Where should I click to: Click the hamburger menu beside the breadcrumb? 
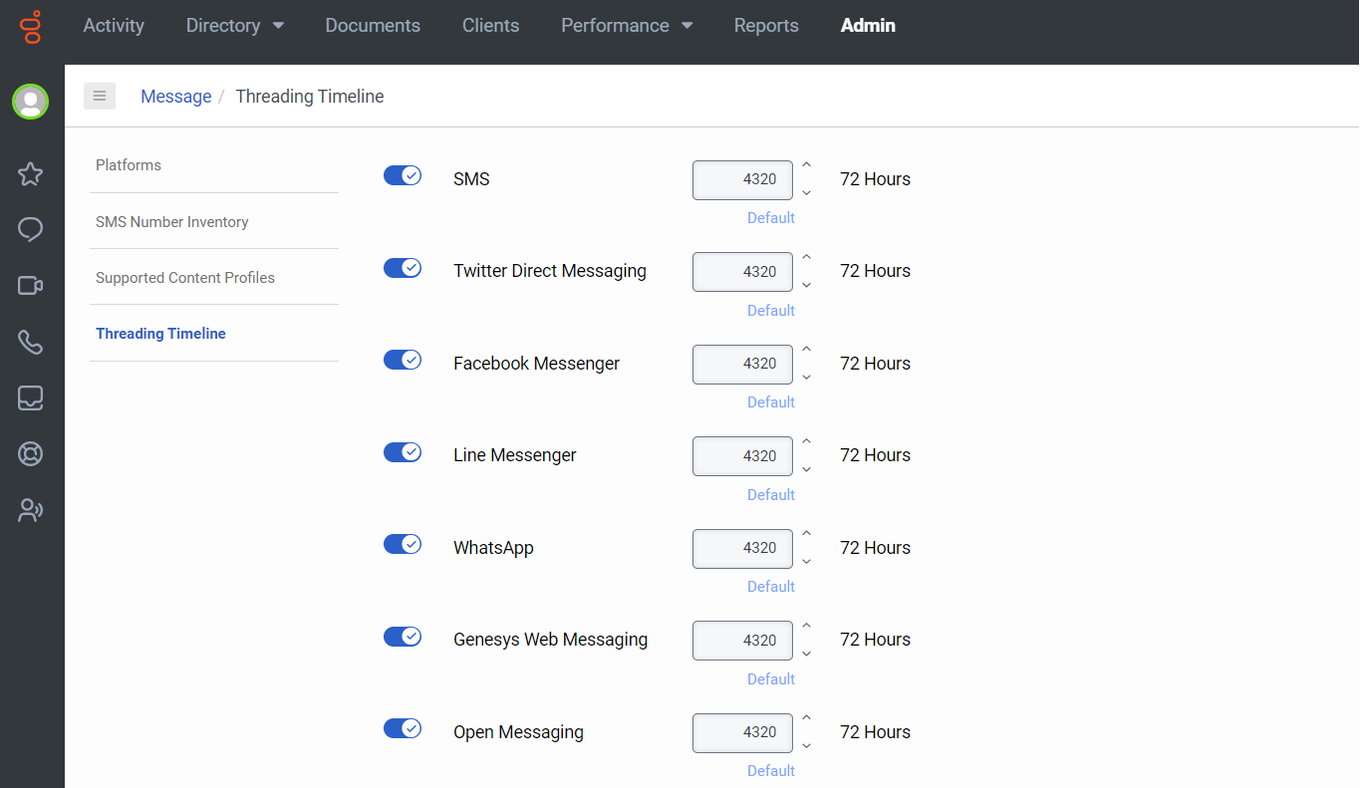pyautogui.click(x=99, y=95)
